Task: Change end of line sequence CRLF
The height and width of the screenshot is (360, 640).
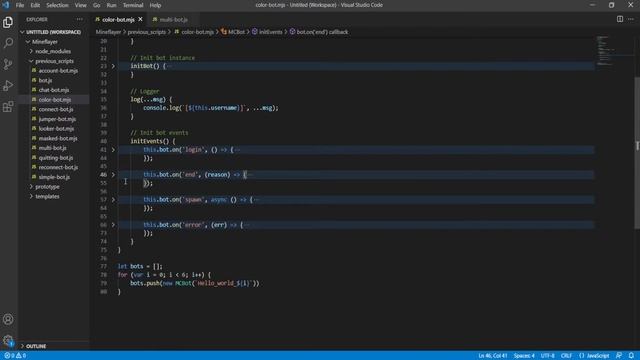Action: click(566, 356)
